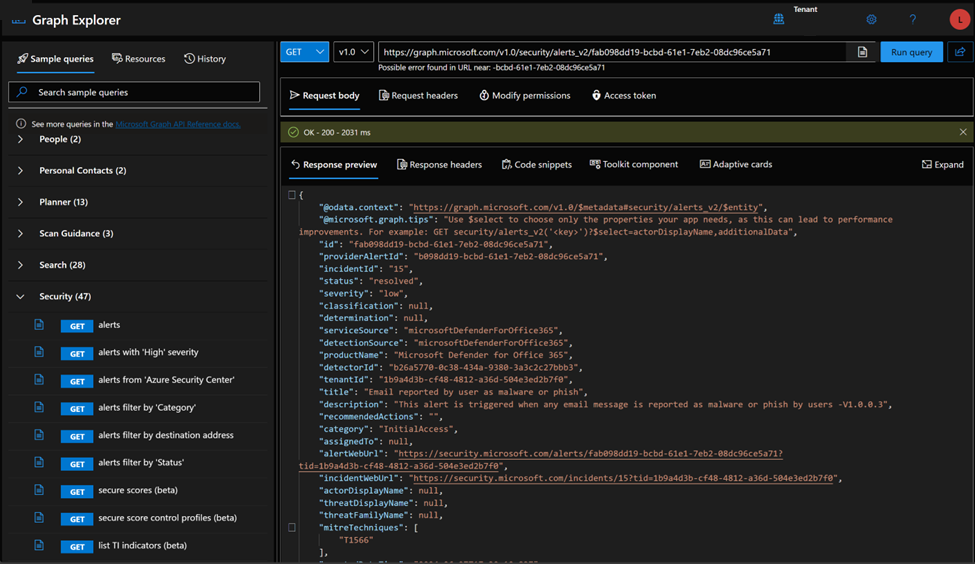The width and height of the screenshot is (975, 564).
Task: Open the v1.0 version dropdown
Action: click(354, 52)
